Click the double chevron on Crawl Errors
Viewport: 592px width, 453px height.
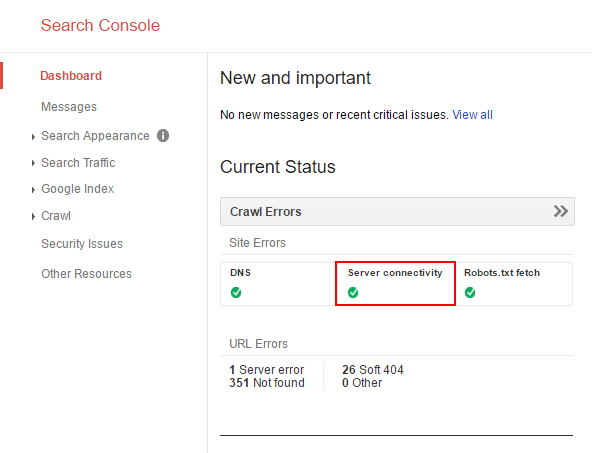click(561, 211)
